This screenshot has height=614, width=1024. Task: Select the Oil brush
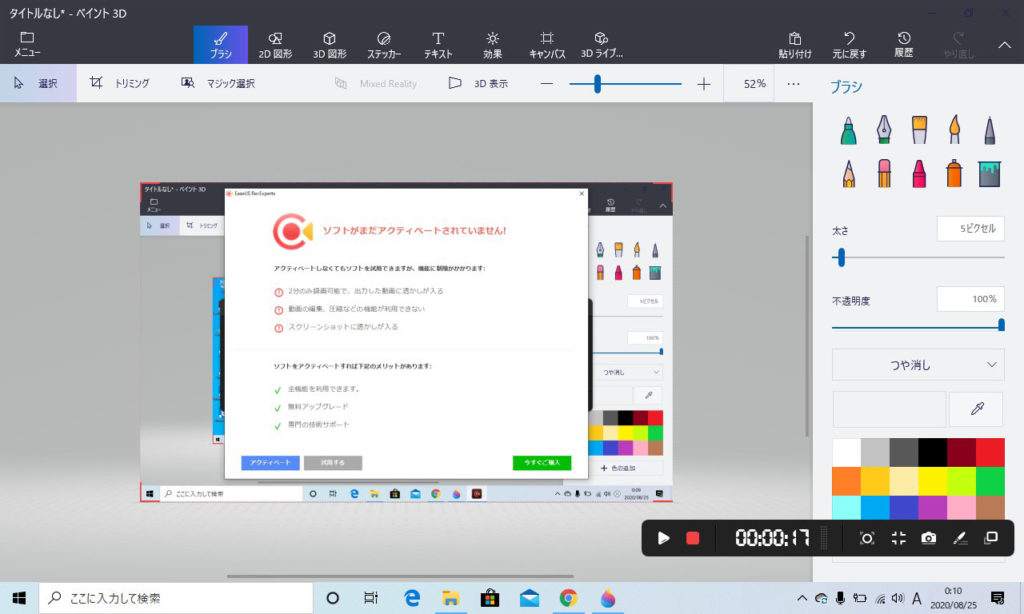click(919, 130)
